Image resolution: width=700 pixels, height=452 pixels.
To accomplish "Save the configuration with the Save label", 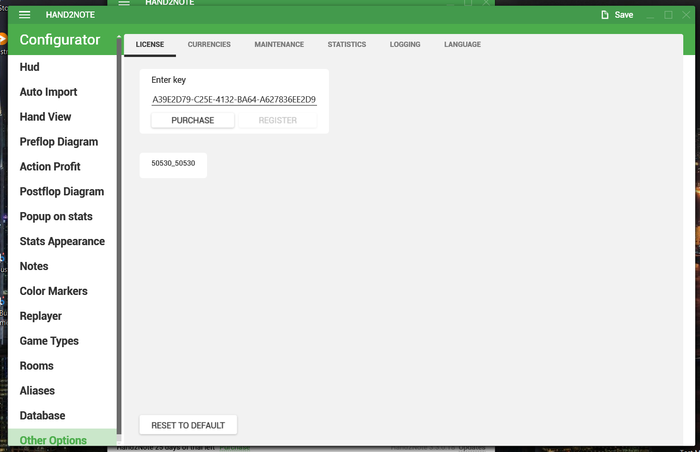I will point(624,15).
